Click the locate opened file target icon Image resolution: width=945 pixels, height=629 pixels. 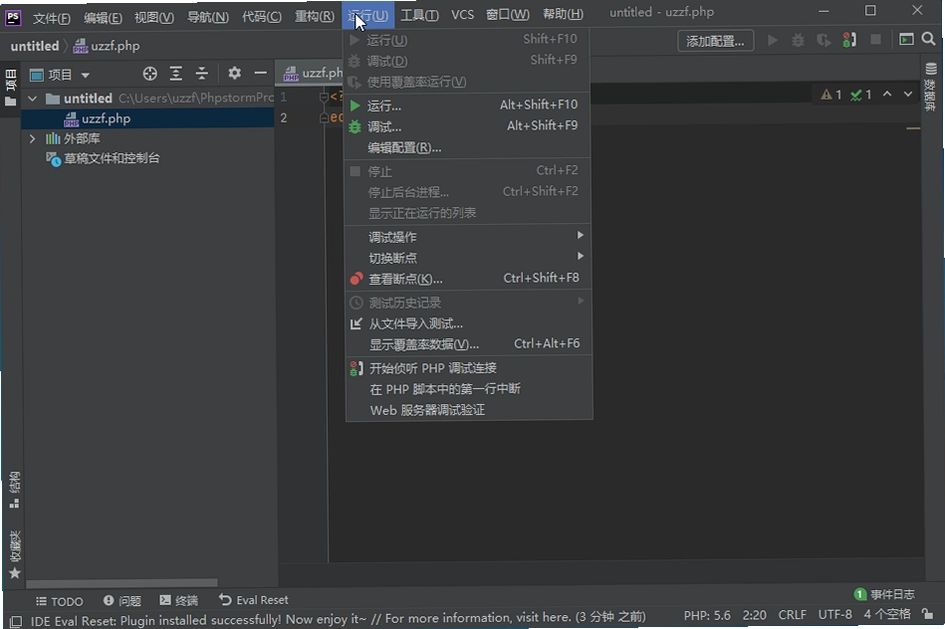pyautogui.click(x=149, y=74)
